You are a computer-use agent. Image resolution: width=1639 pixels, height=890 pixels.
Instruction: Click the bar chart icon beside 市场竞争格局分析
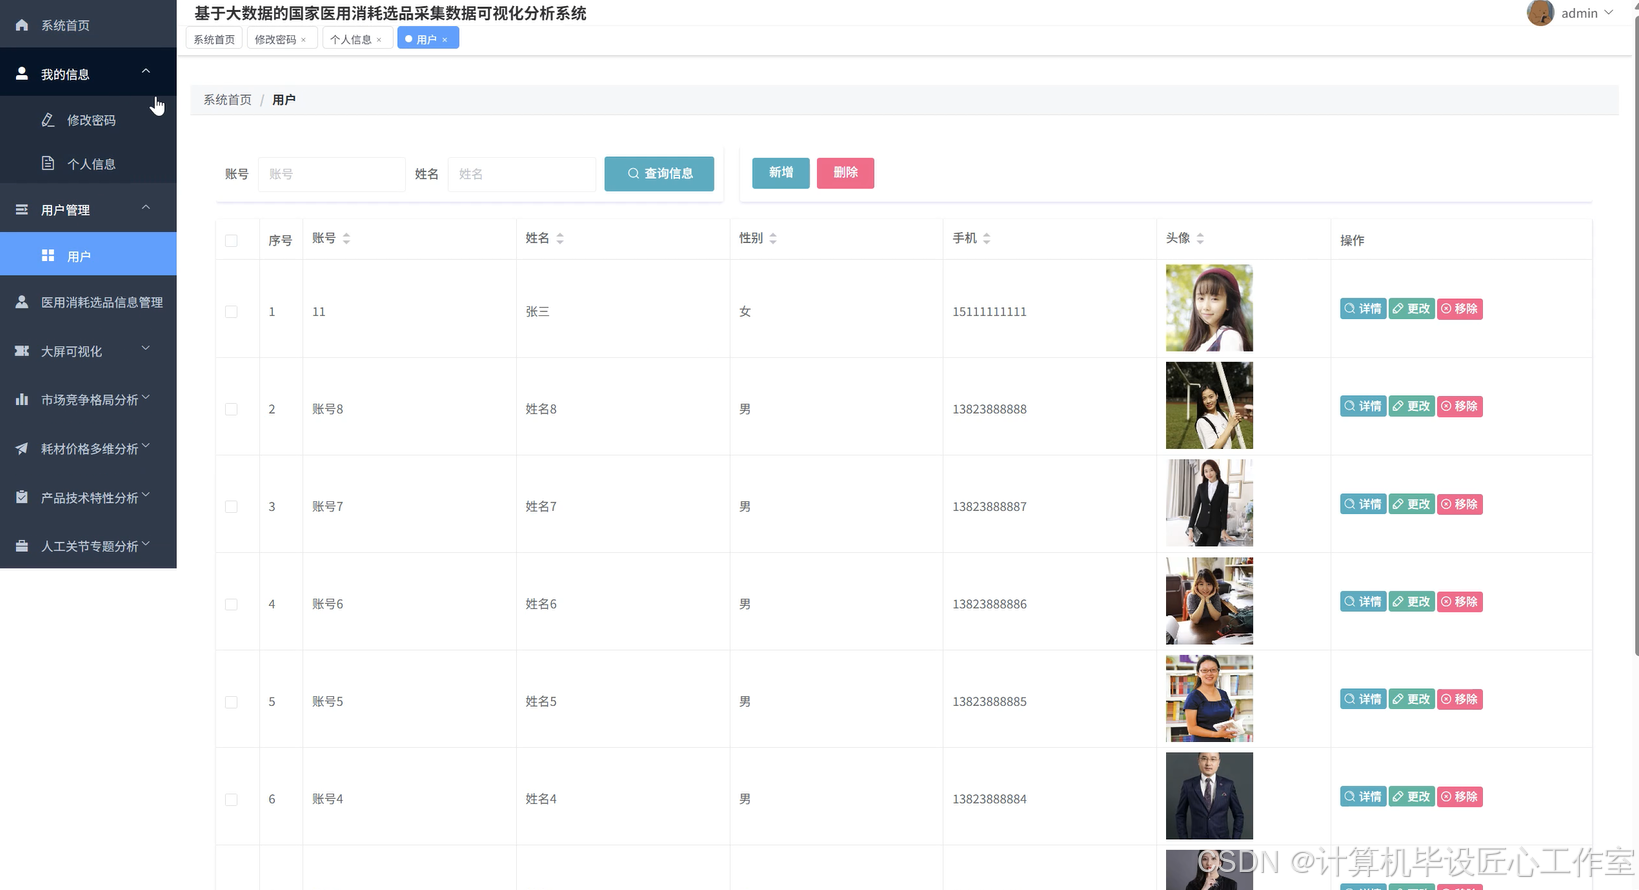click(x=22, y=399)
